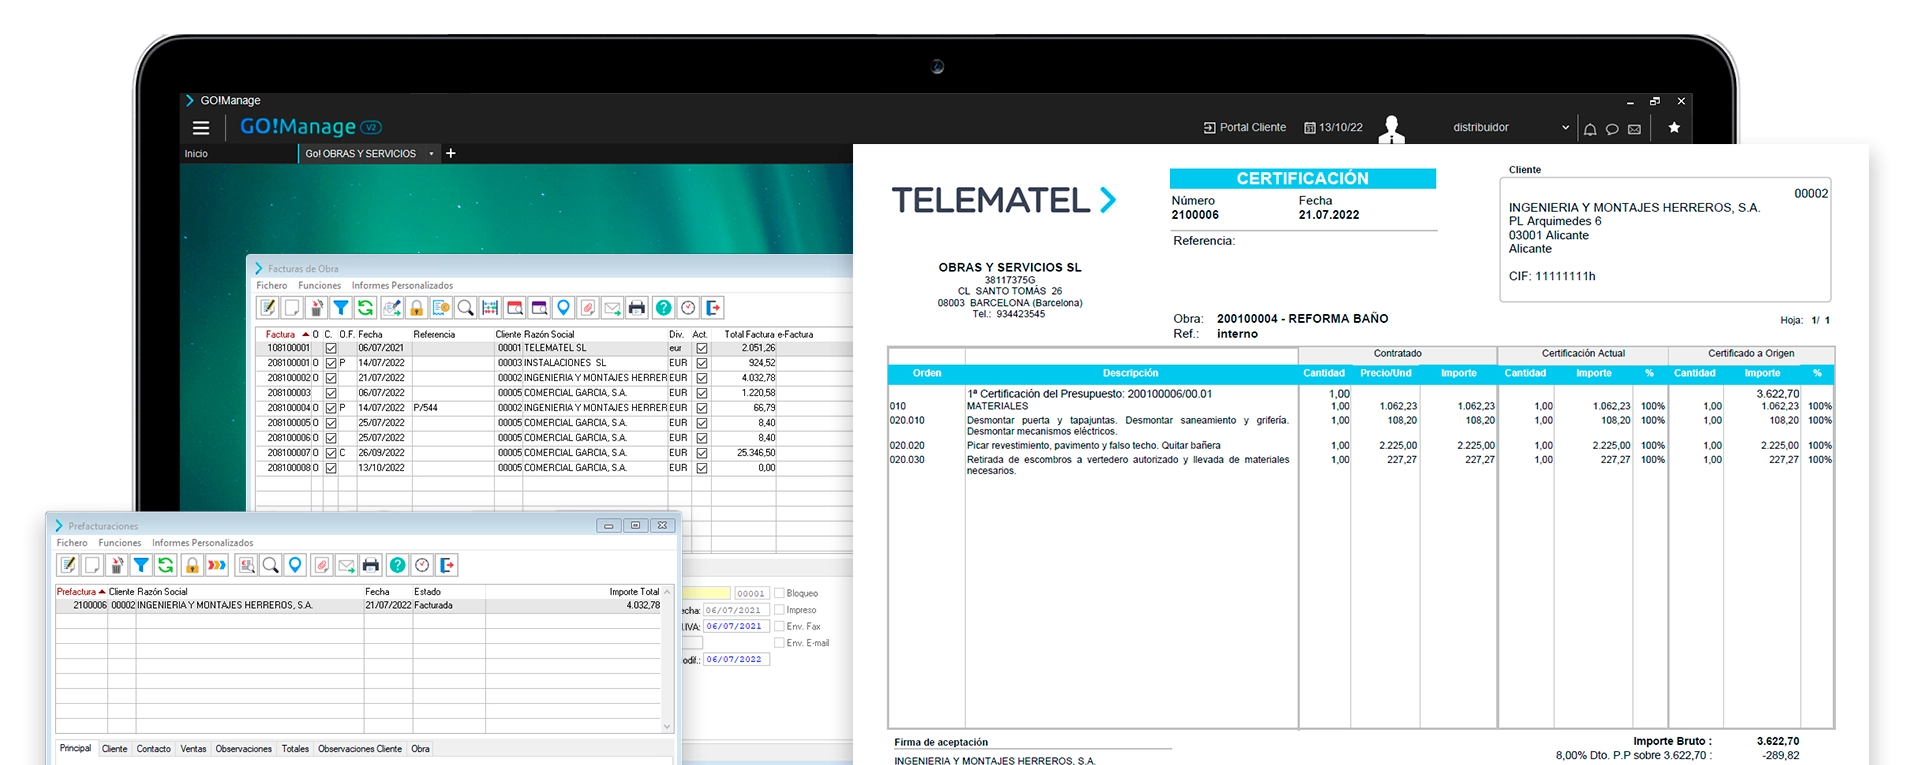This screenshot has width=1920, height=765.
Task: Click the padlock icon in Prefacturaciones toolbar
Action: click(x=192, y=565)
